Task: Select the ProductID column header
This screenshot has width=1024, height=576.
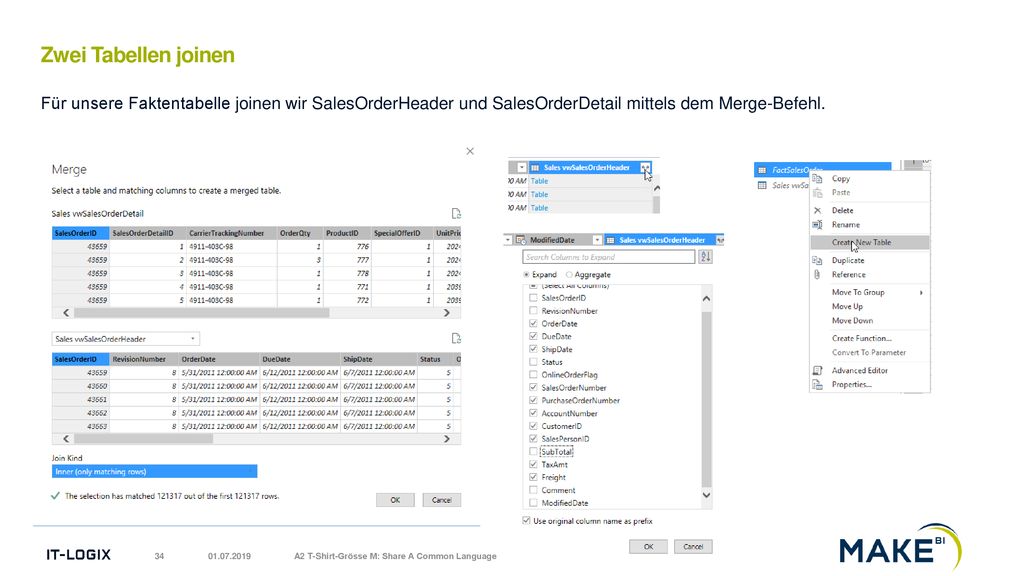Action: pos(347,233)
